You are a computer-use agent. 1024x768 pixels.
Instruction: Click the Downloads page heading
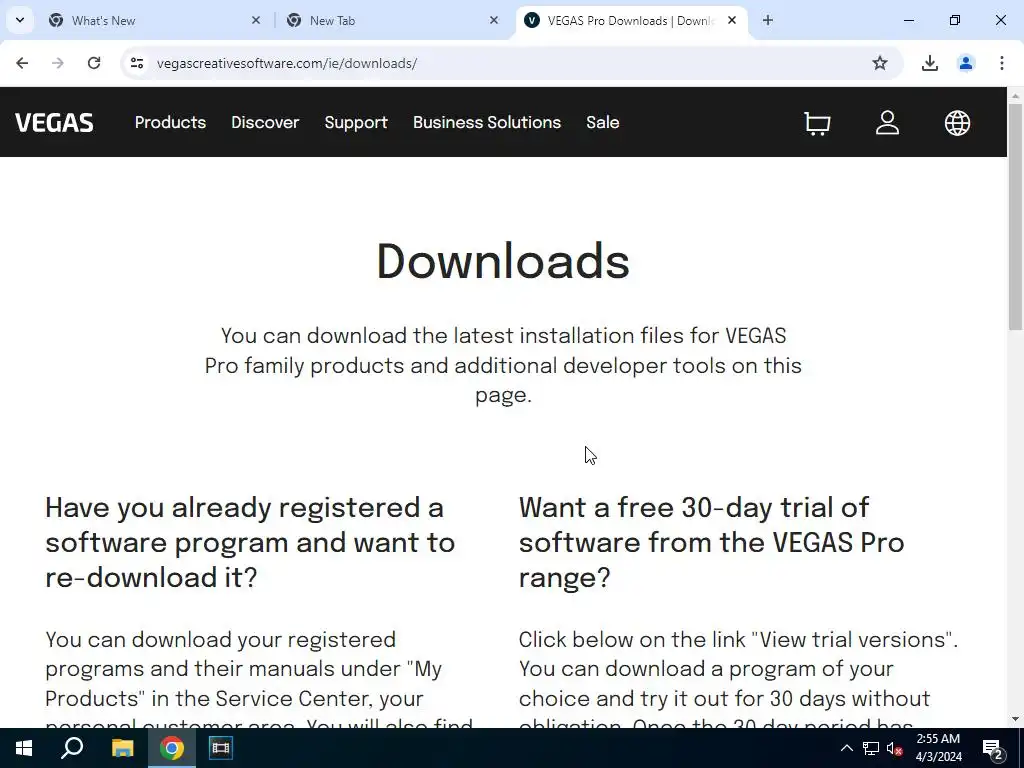(x=503, y=261)
